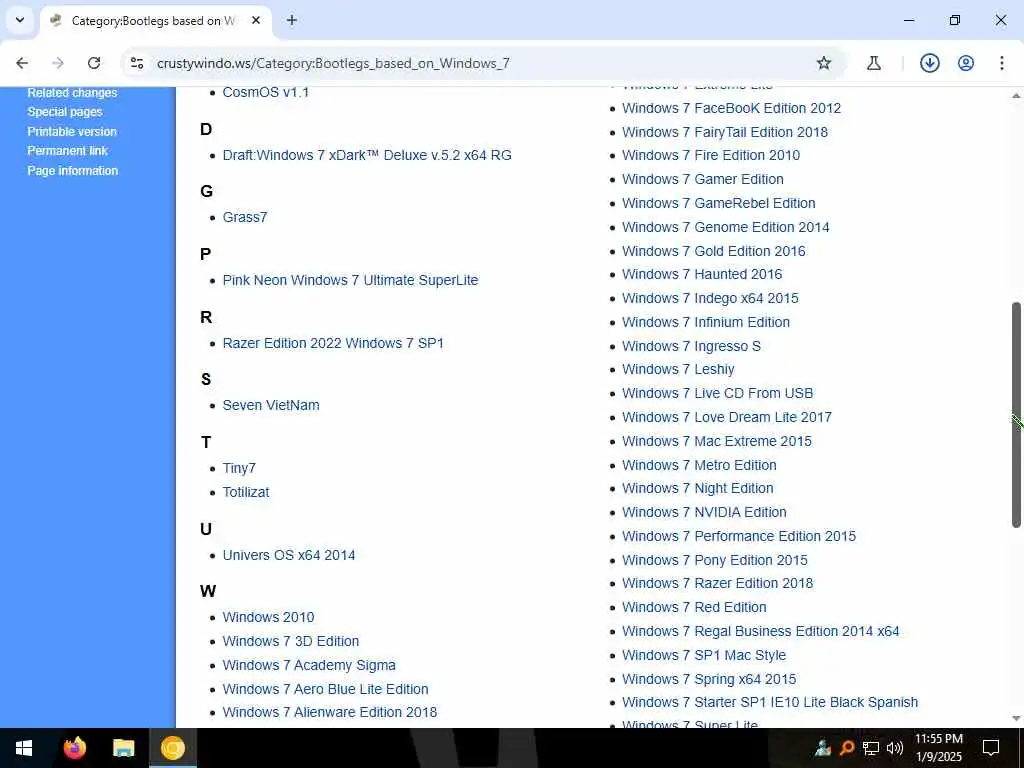The image size is (1024, 768).
Task: Open Windows 7 Regal Business Edition 2014 x64
Action: pos(760,632)
